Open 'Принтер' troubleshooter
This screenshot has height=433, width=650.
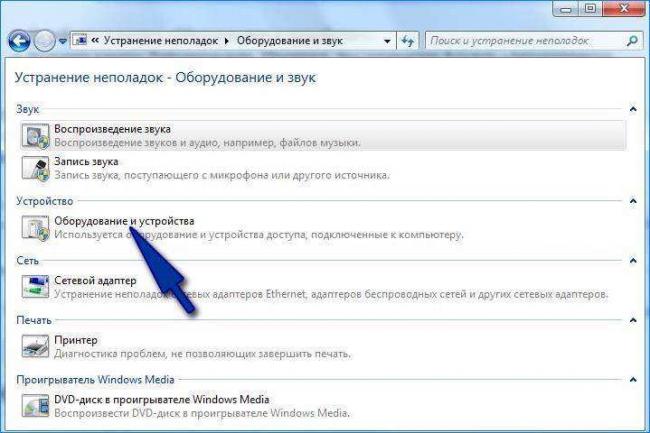pos(76,340)
